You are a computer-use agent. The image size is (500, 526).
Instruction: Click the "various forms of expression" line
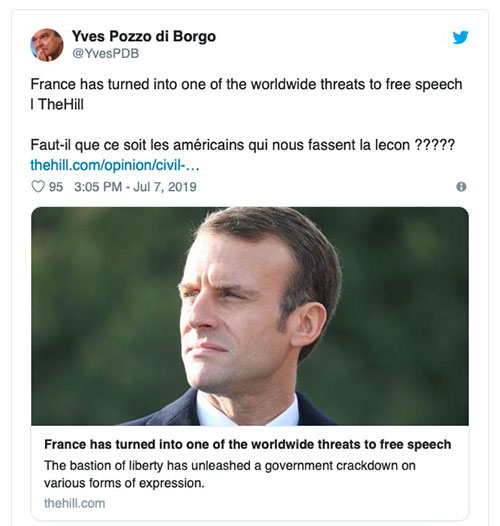(x=124, y=483)
